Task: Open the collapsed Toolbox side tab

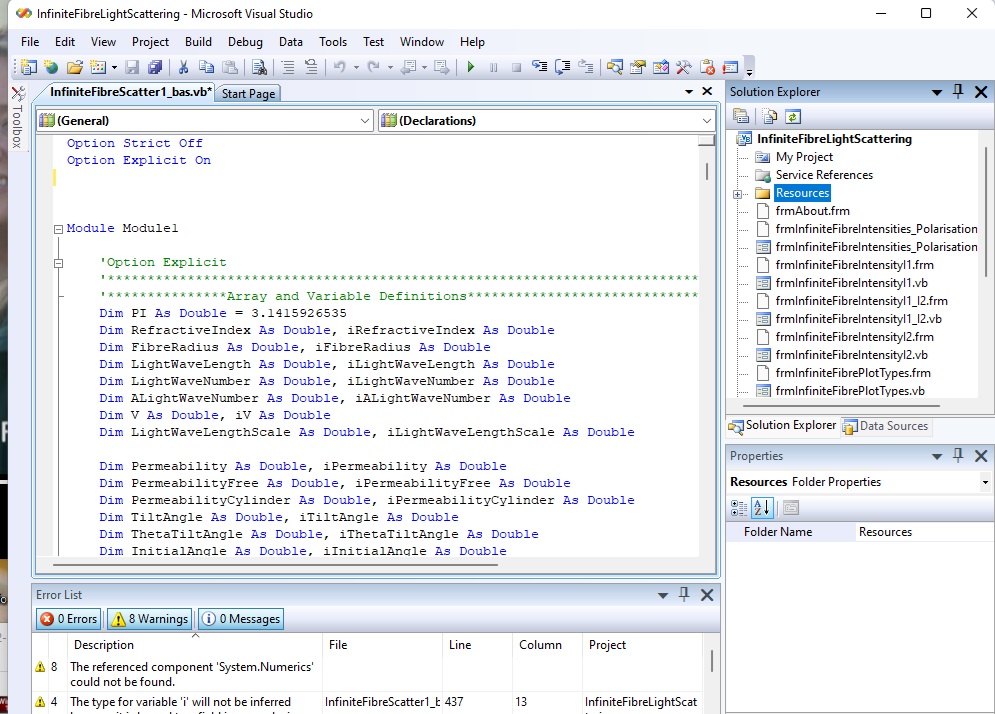Action: click(17, 118)
